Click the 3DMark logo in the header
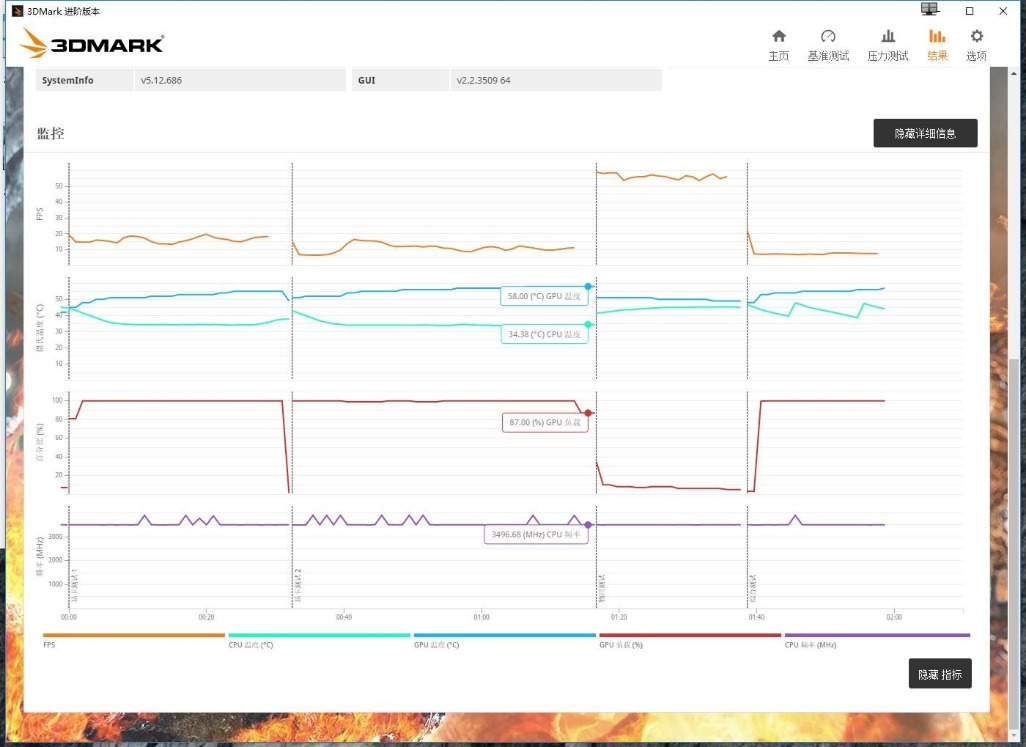 click(x=92, y=44)
